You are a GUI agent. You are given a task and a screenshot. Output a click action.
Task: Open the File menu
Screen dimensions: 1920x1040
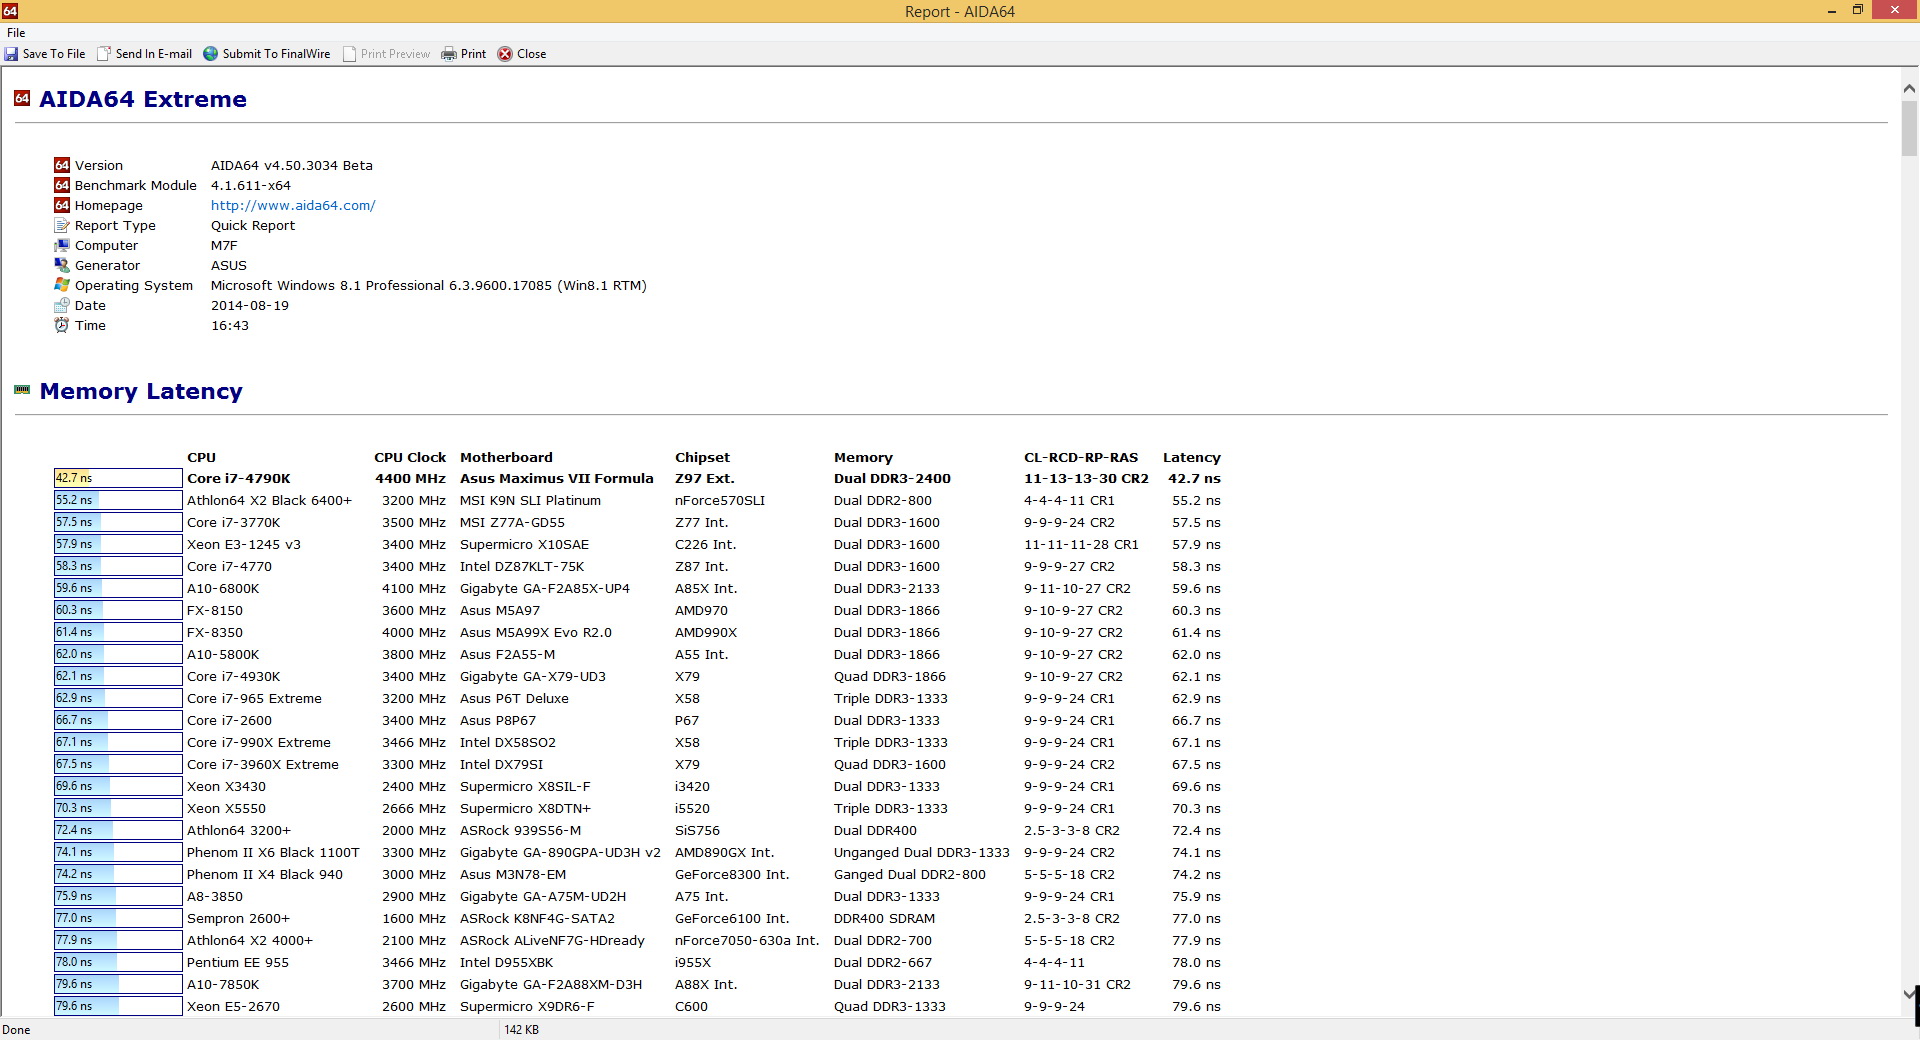16,33
